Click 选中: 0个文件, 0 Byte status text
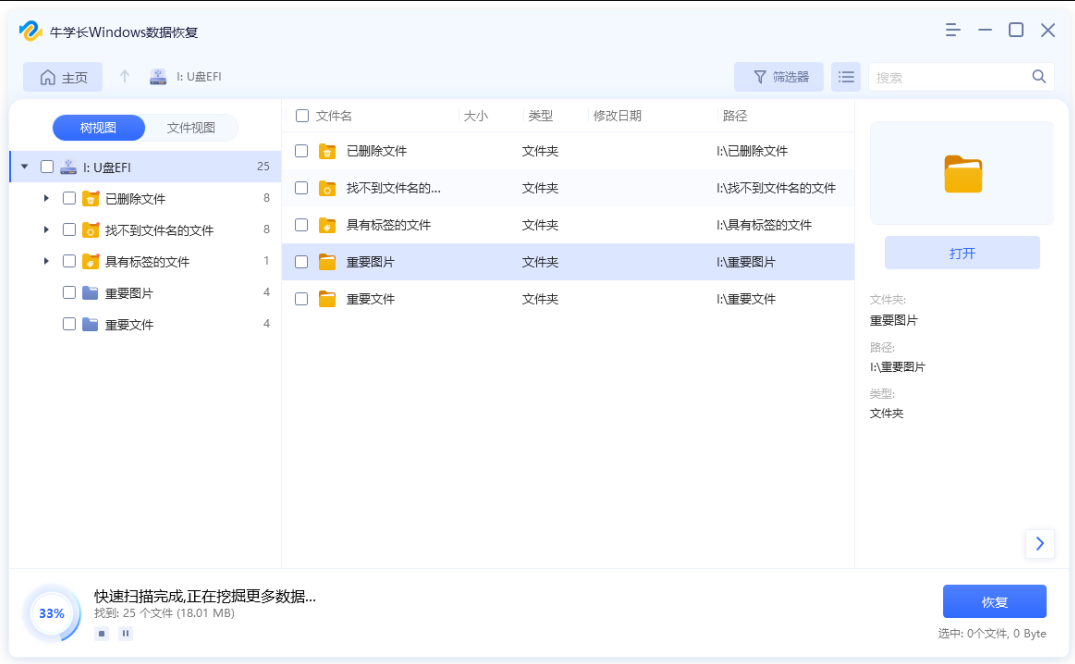The width and height of the screenshot is (1075, 664). coord(992,633)
